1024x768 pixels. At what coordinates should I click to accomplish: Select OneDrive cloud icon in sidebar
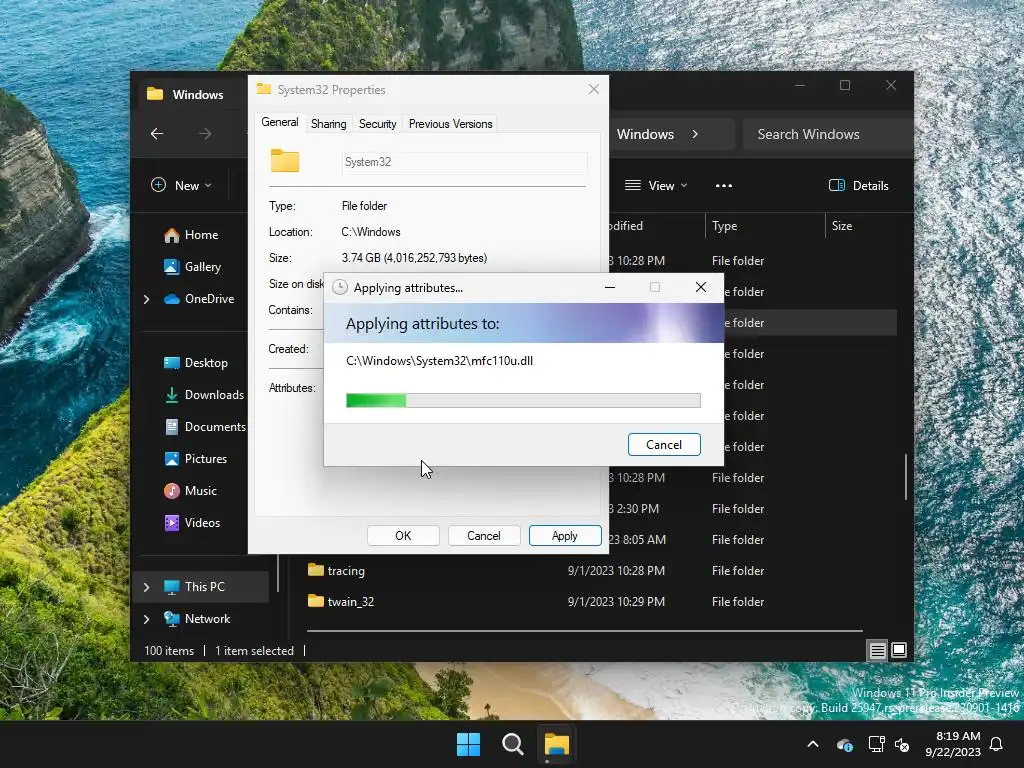172,299
